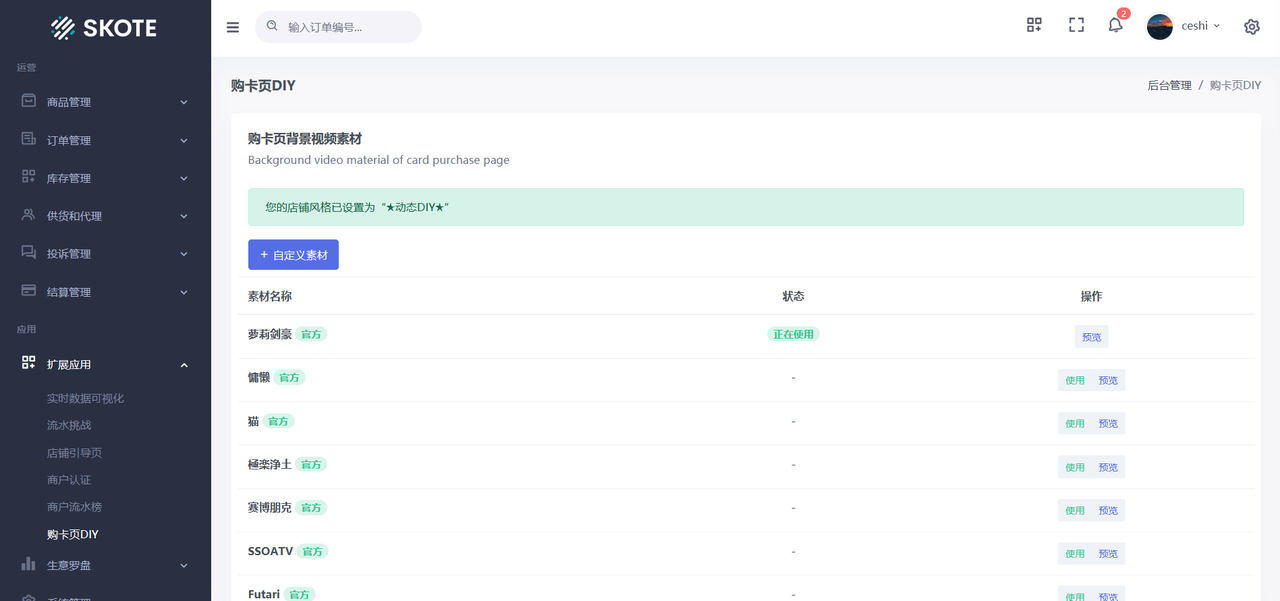Expand the 订单管理 chevron
This screenshot has width=1280, height=601.
tap(184, 140)
